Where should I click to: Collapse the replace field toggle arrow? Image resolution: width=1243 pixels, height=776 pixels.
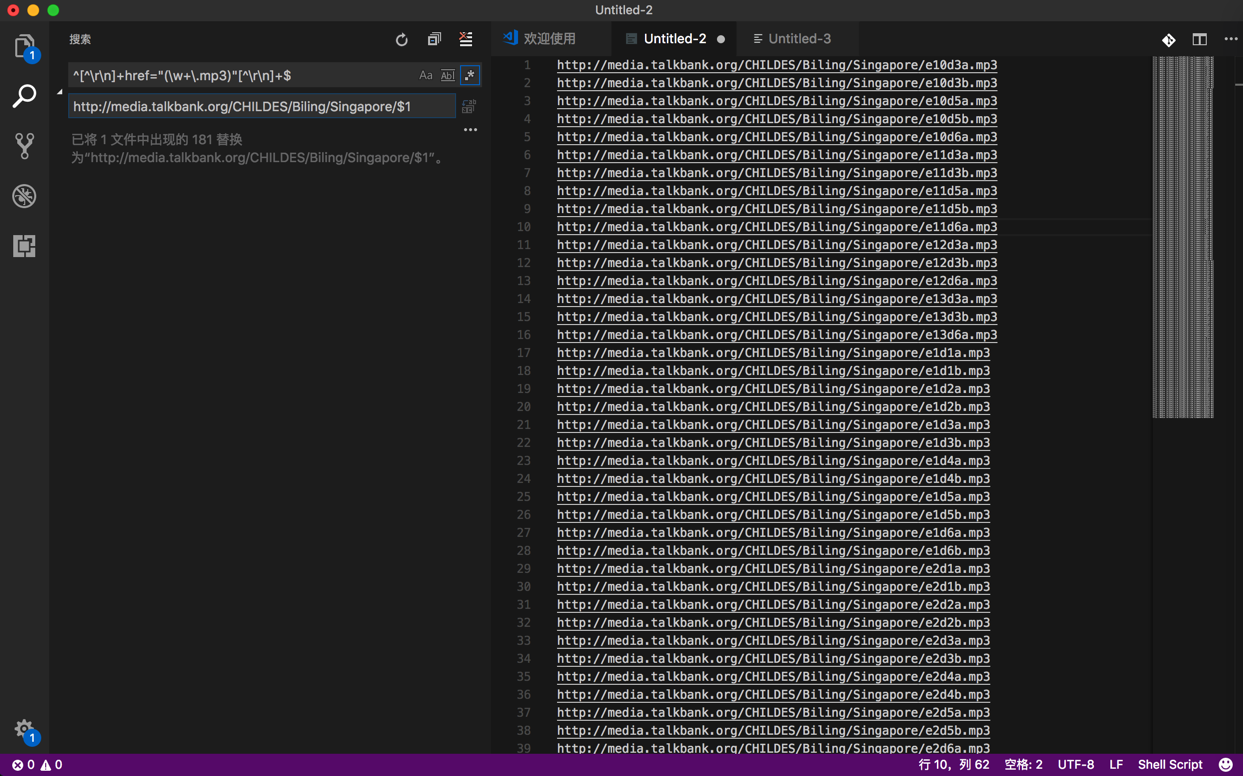(60, 92)
